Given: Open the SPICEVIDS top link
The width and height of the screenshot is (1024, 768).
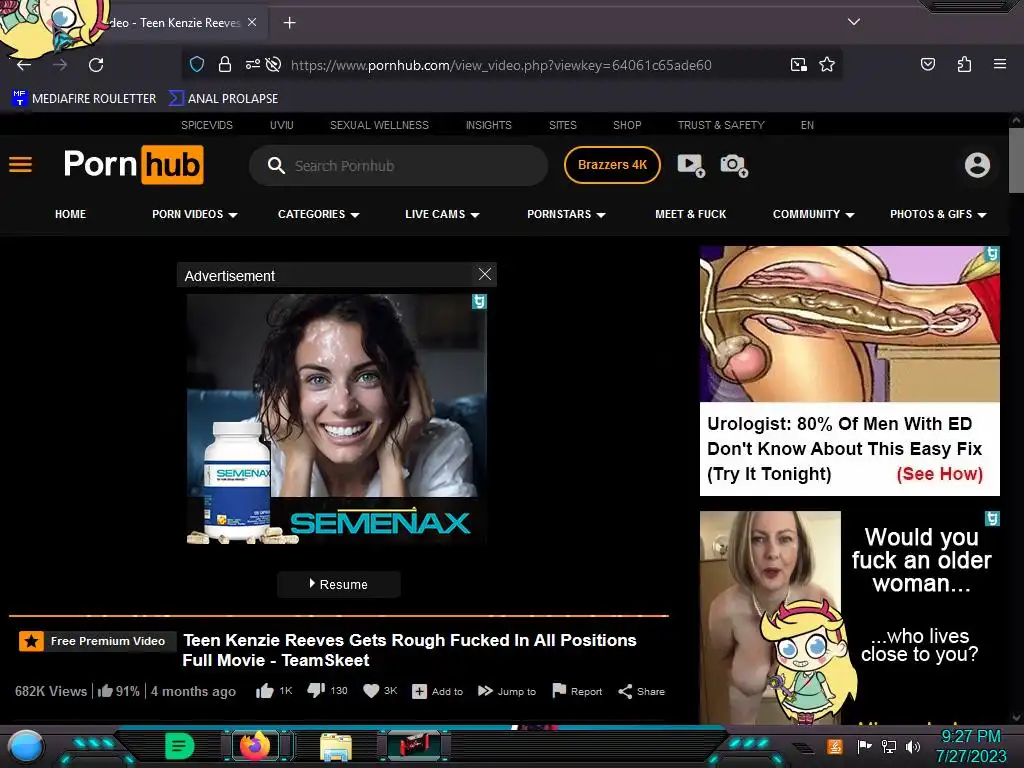Looking at the screenshot, I should coord(206,125).
